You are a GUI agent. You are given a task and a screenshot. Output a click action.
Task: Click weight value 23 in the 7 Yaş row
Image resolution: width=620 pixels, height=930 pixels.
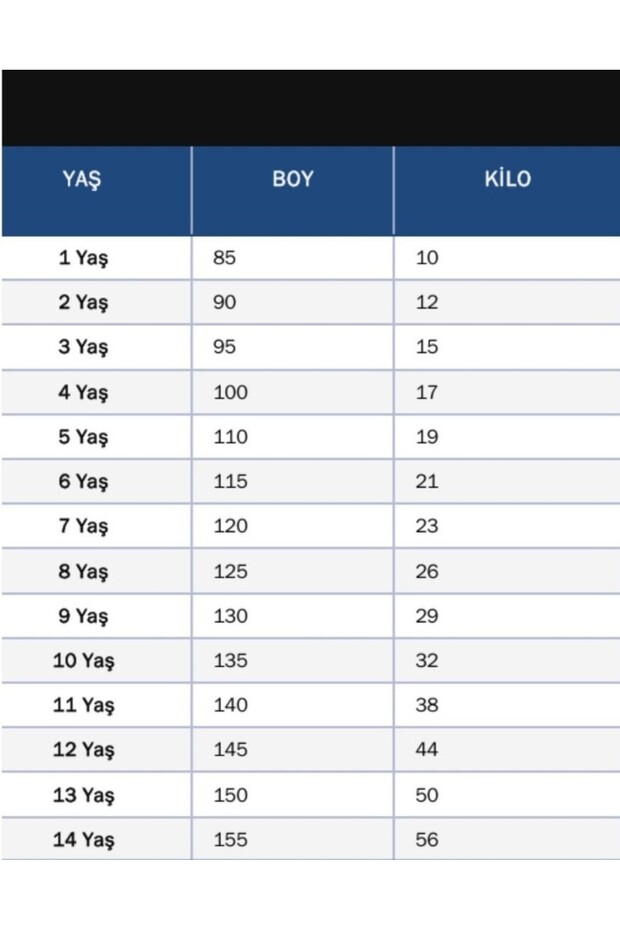pos(427,526)
